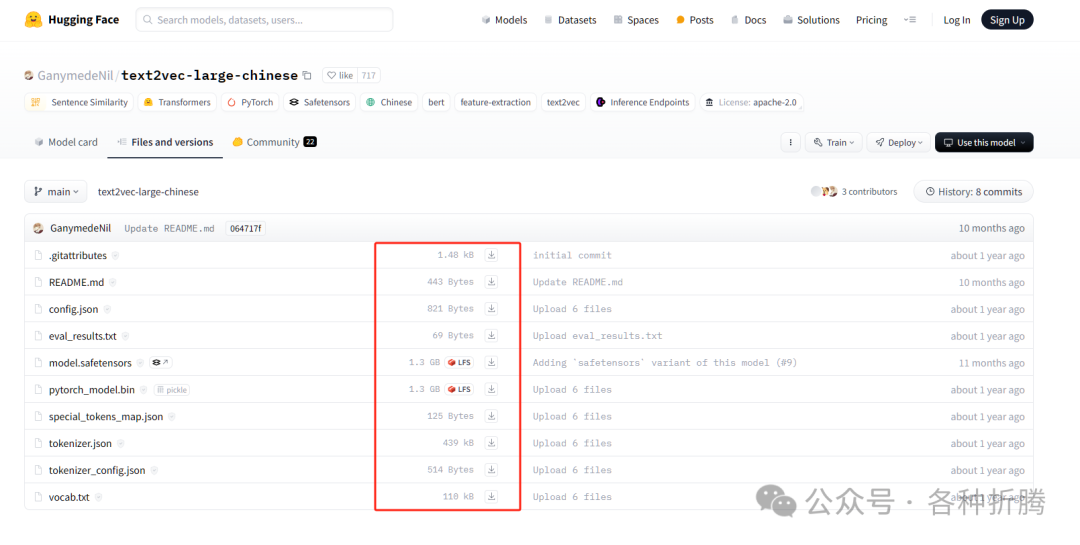Download the .gitattributes file
1080x545 pixels.
[x=491, y=255]
